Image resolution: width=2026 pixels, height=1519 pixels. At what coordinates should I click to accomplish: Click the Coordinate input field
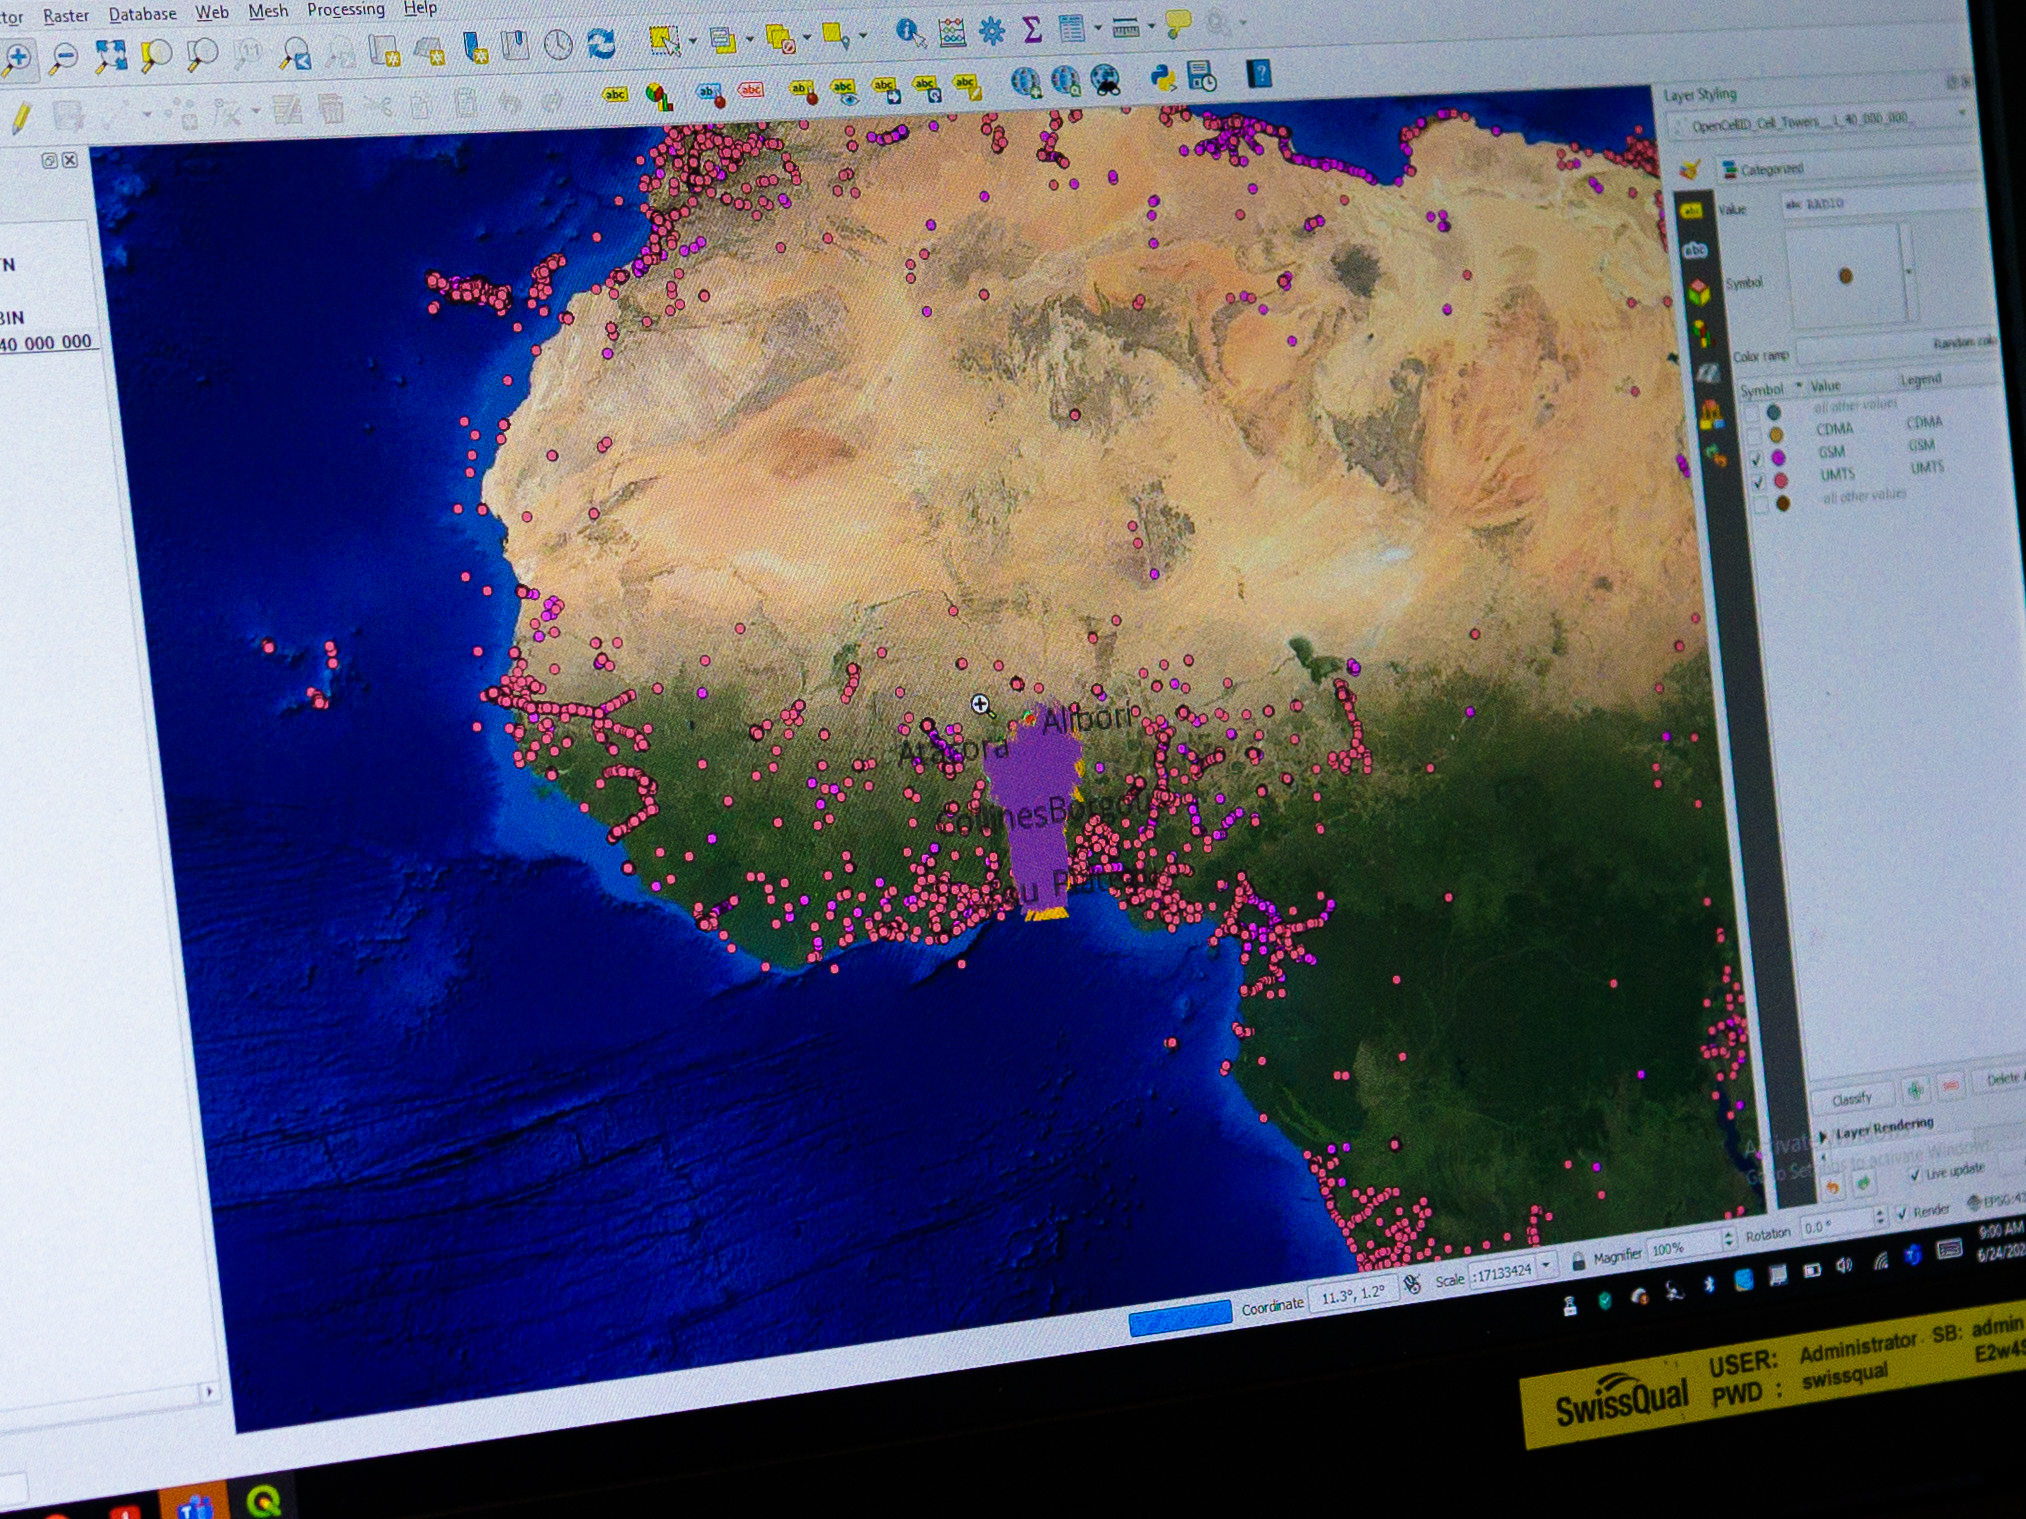[x=1353, y=1294]
